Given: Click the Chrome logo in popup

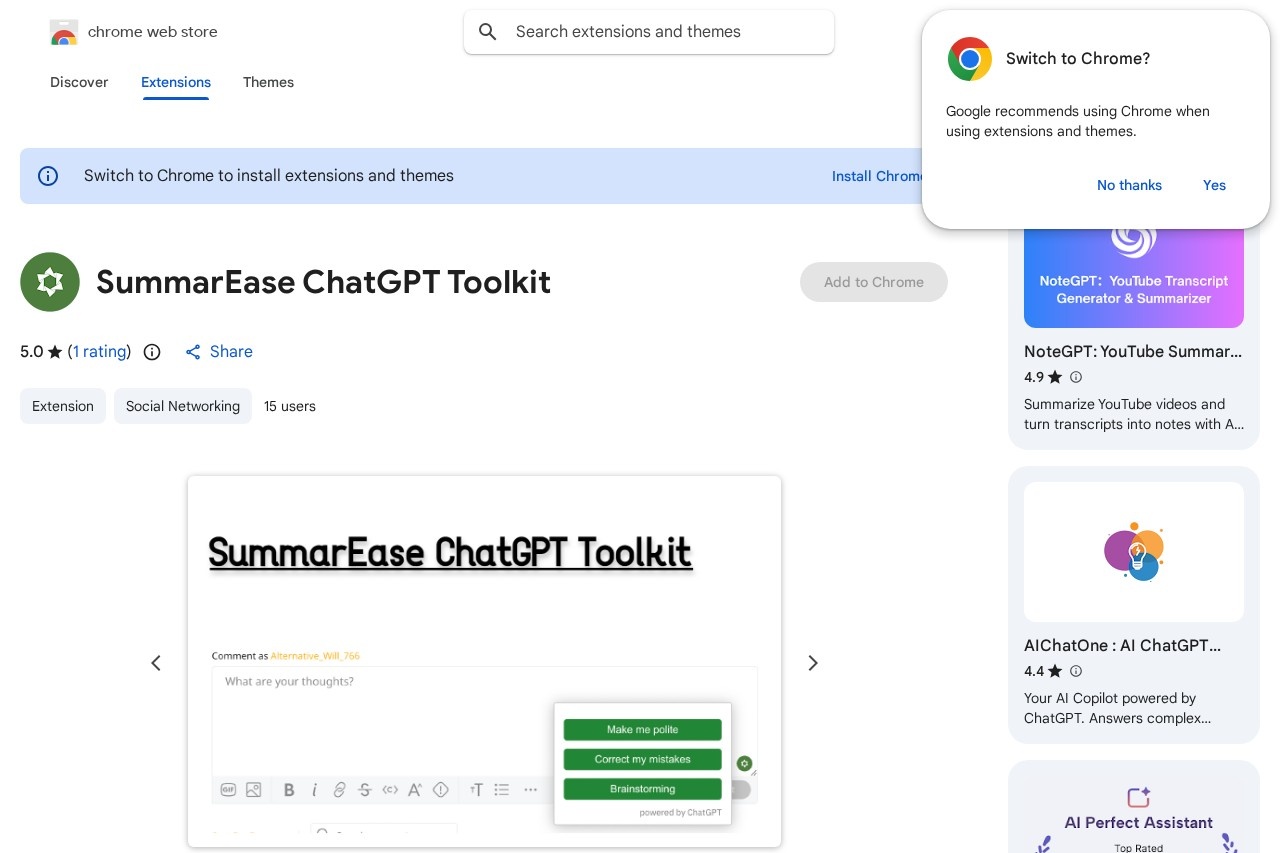Looking at the screenshot, I should pyautogui.click(x=969, y=59).
